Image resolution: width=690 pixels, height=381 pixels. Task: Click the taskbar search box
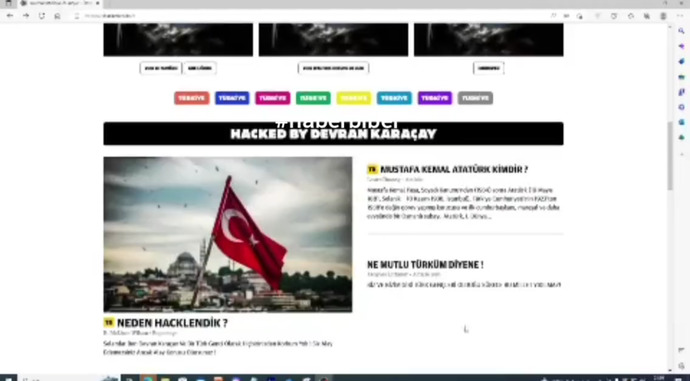tap(68, 378)
